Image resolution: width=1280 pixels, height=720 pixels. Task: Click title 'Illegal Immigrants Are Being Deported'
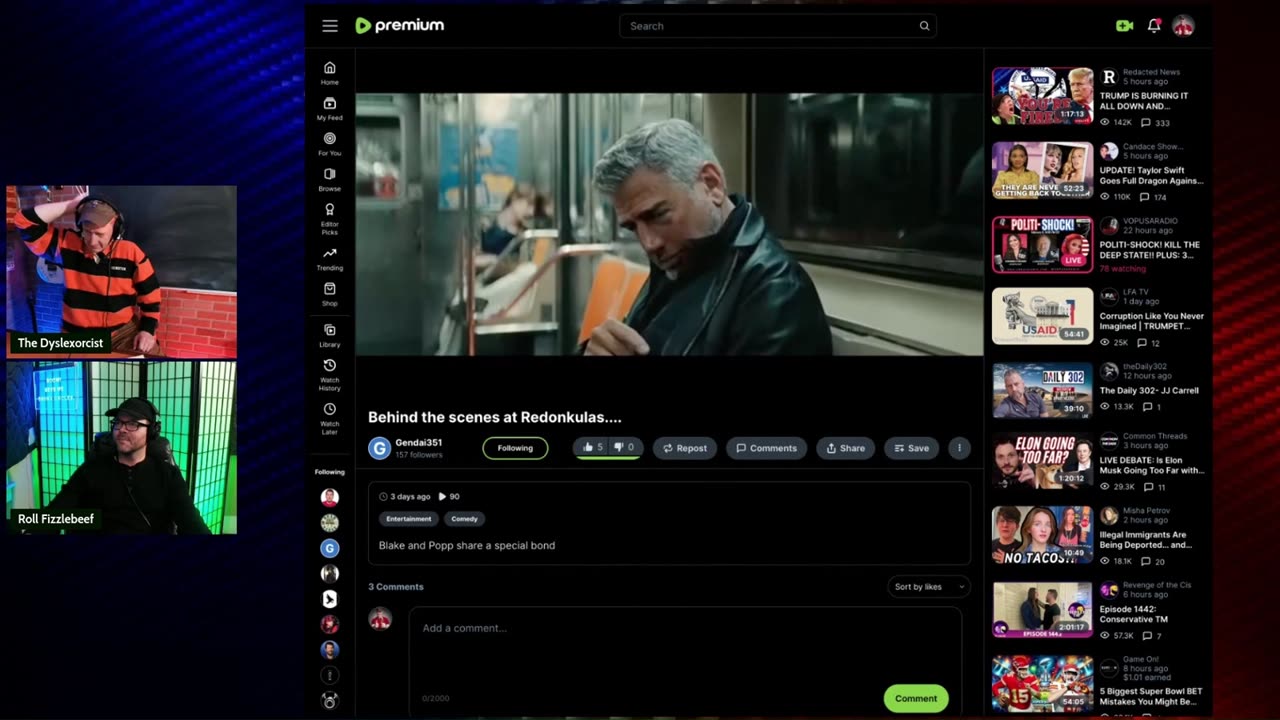(1146, 540)
